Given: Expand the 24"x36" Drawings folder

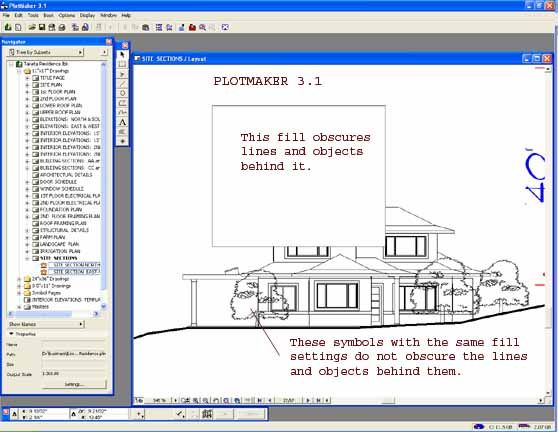Looking at the screenshot, I should coord(19,279).
